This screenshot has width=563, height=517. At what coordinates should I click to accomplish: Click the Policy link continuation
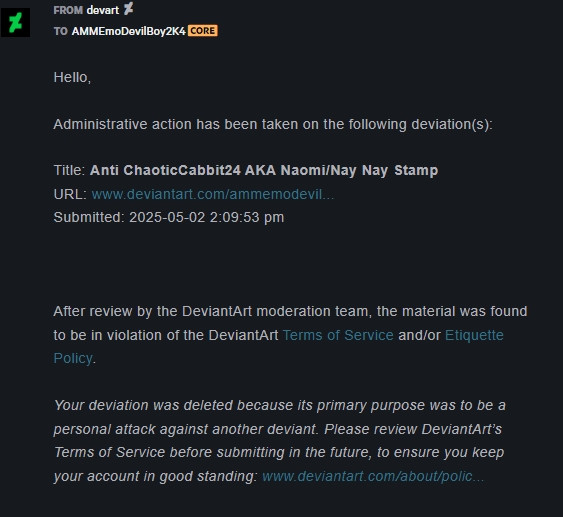point(73,358)
